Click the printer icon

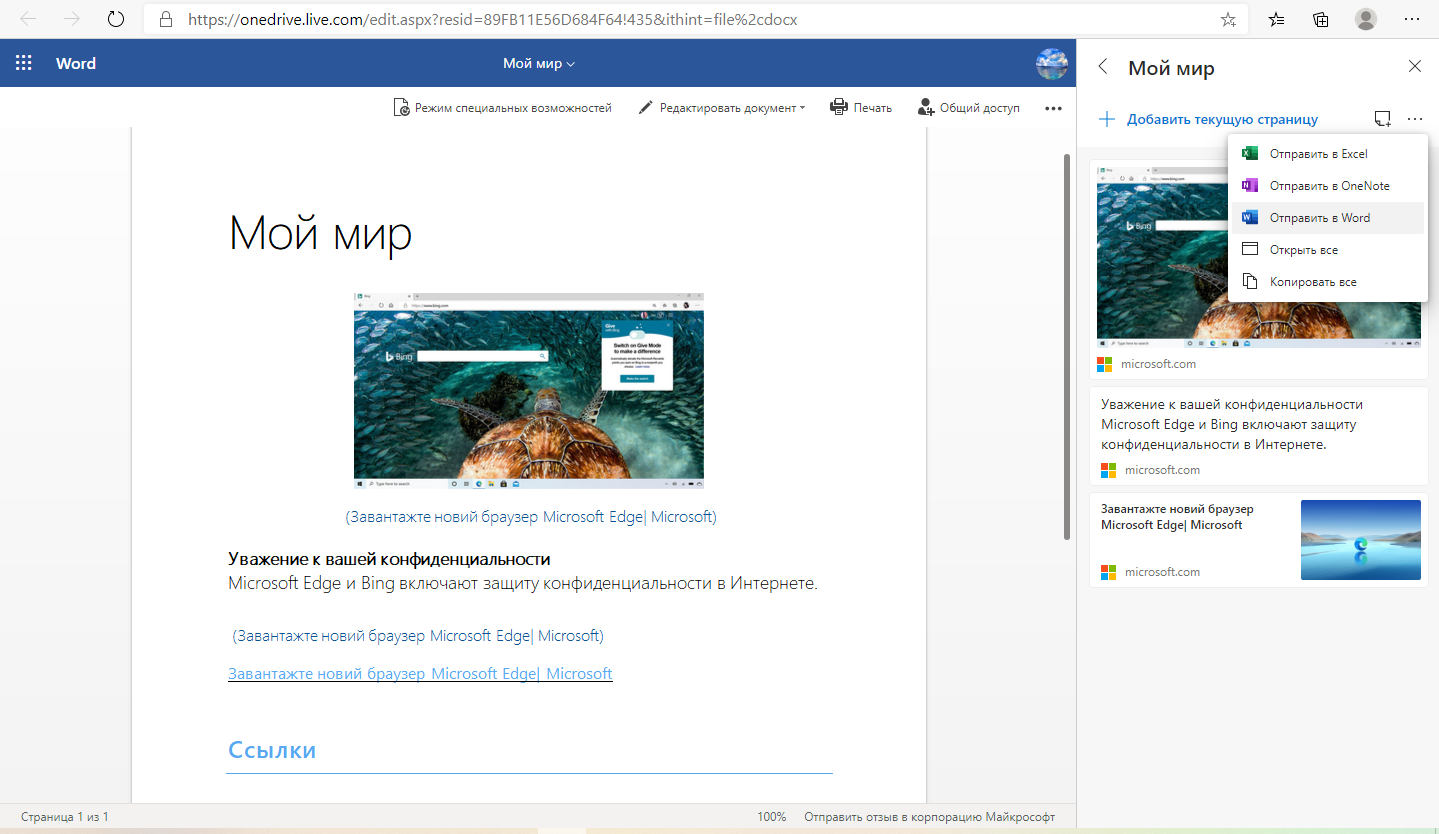coord(839,107)
